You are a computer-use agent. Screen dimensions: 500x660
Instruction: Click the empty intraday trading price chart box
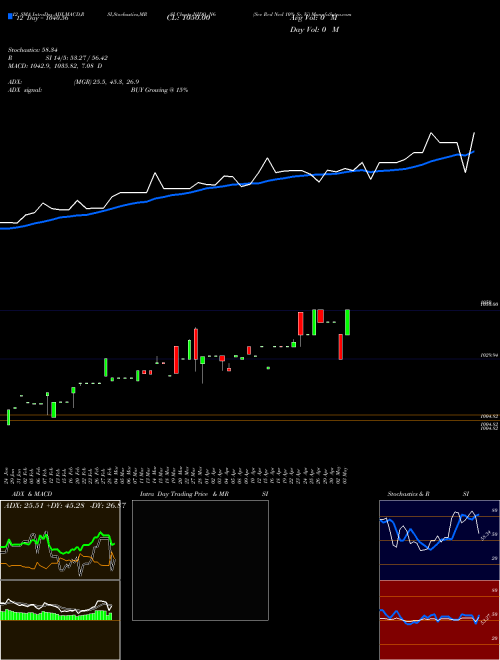[200, 560]
